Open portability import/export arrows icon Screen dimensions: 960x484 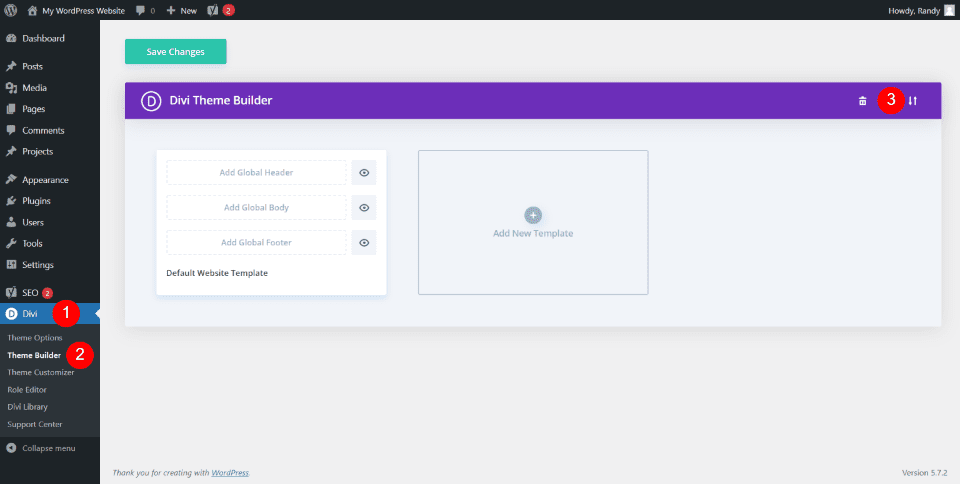tap(913, 101)
